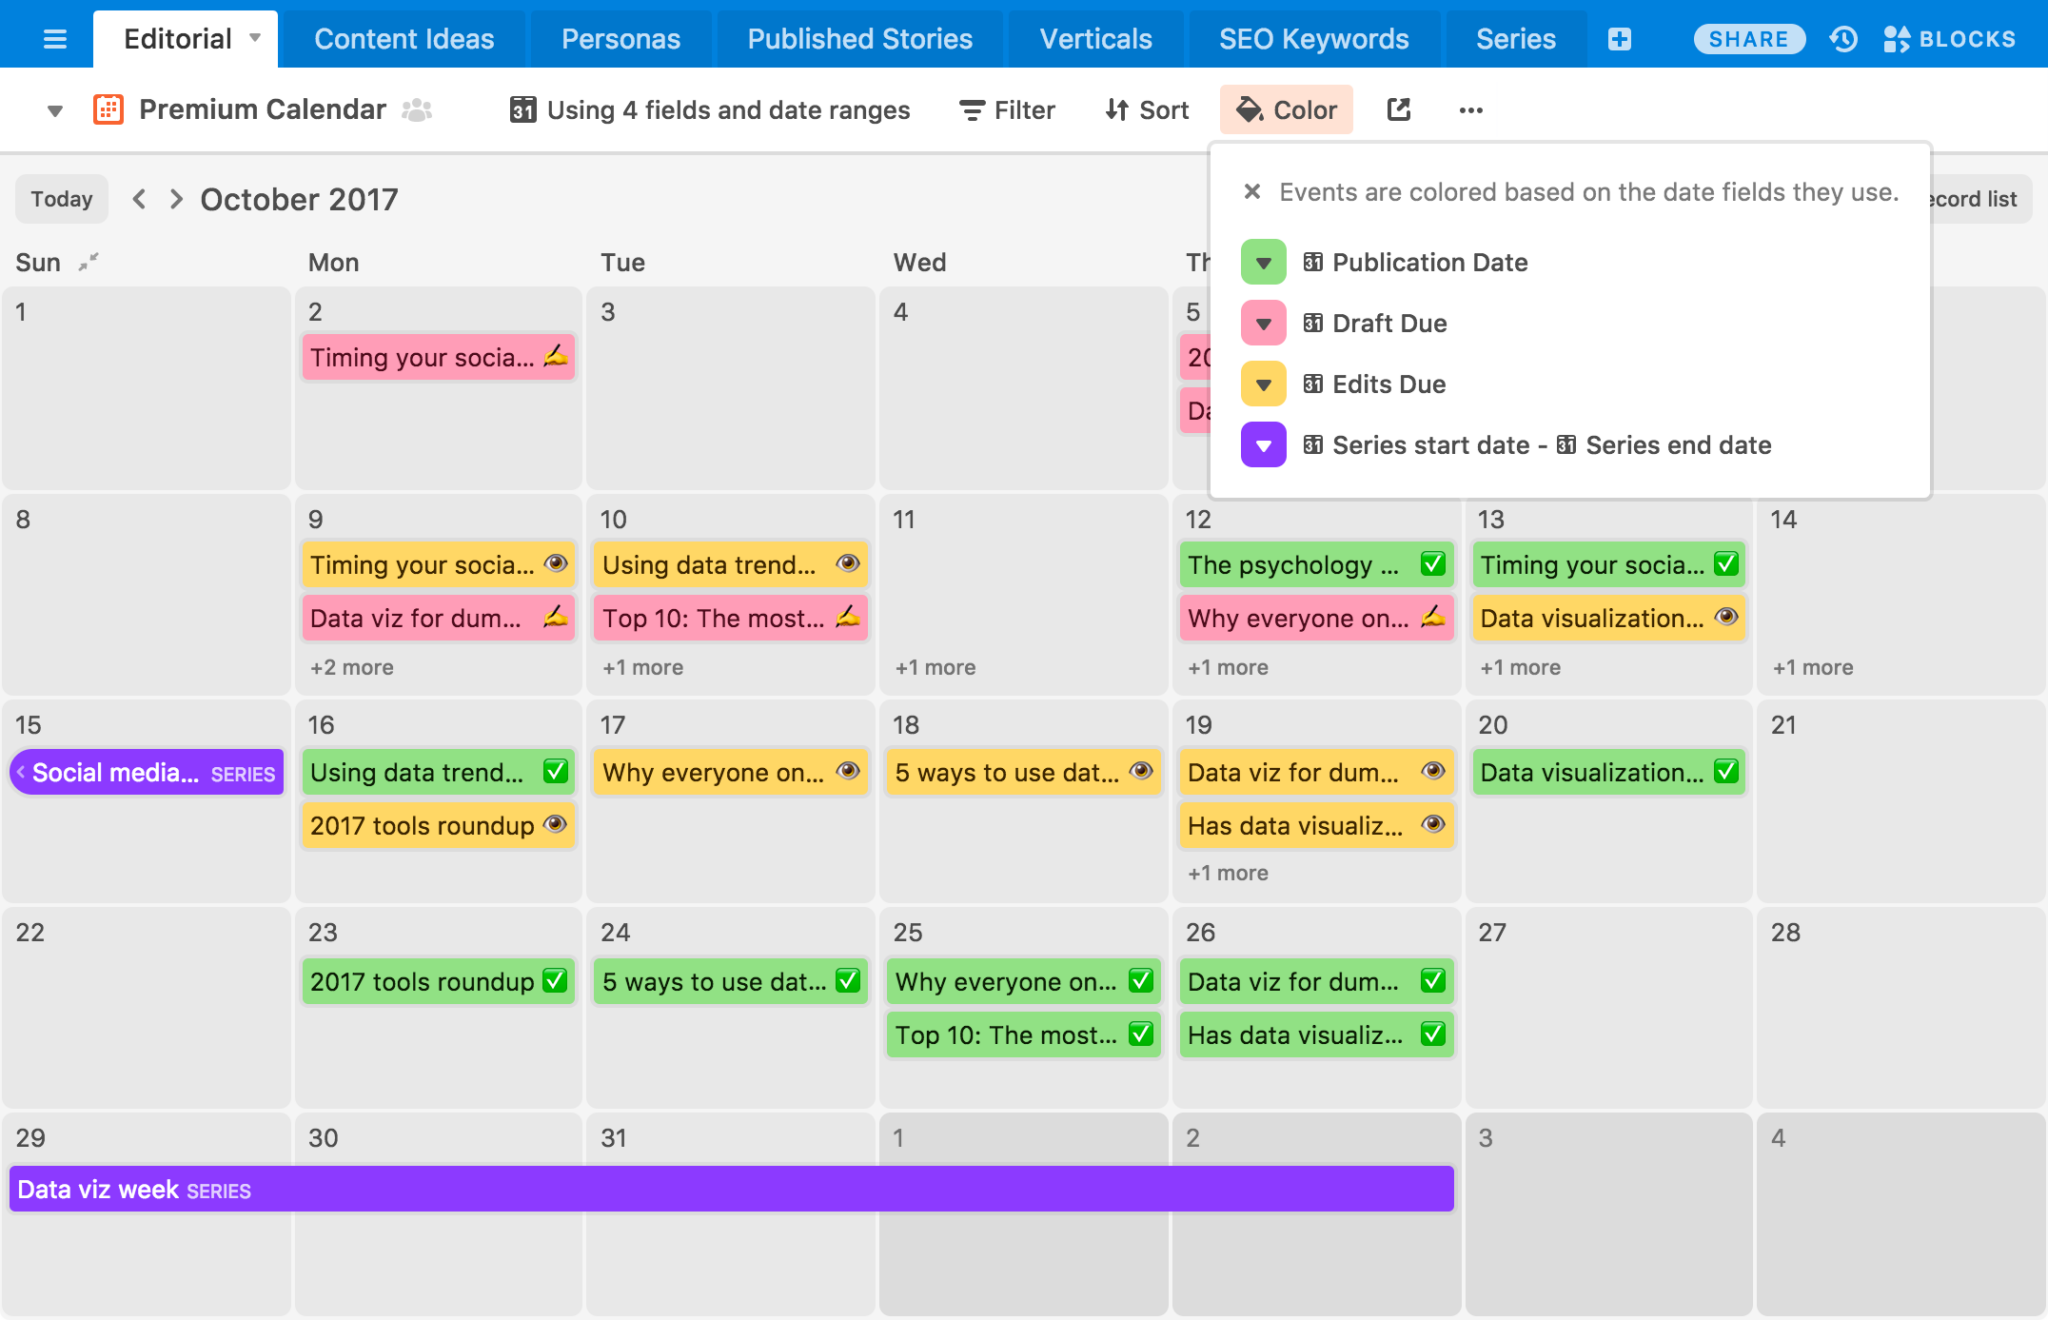Open the more options ellipsis menu
This screenshot has width=2048, height=1320.
[1470, 110]
